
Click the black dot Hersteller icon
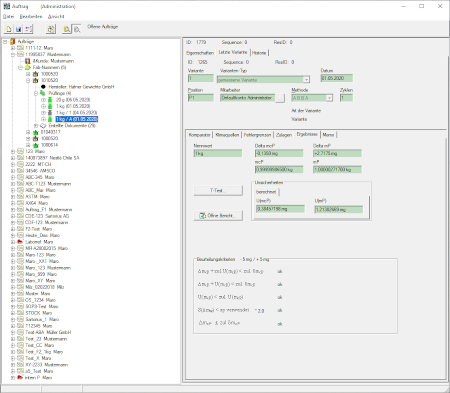[x=43, y=87]
